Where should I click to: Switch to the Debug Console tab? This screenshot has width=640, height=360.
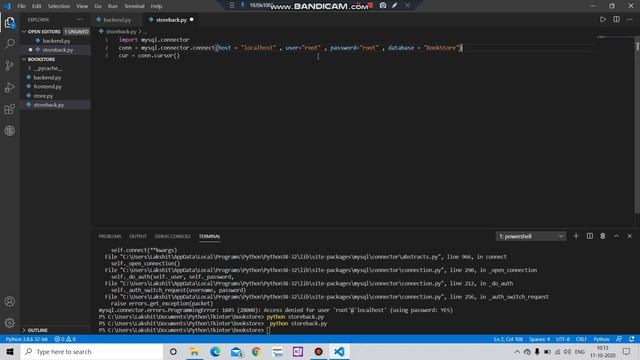click(172, 236)
